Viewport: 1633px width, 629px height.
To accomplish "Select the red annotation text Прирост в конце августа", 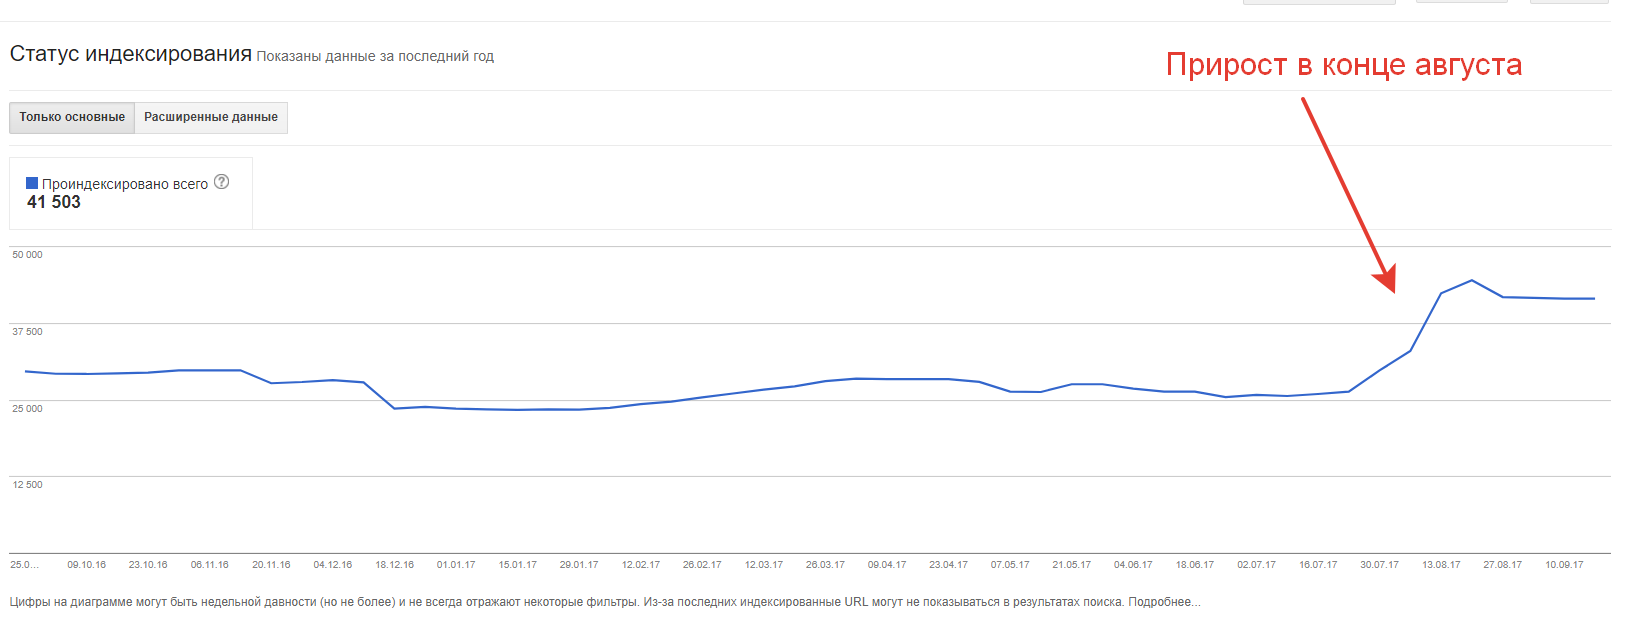I will pos(1344,65).
